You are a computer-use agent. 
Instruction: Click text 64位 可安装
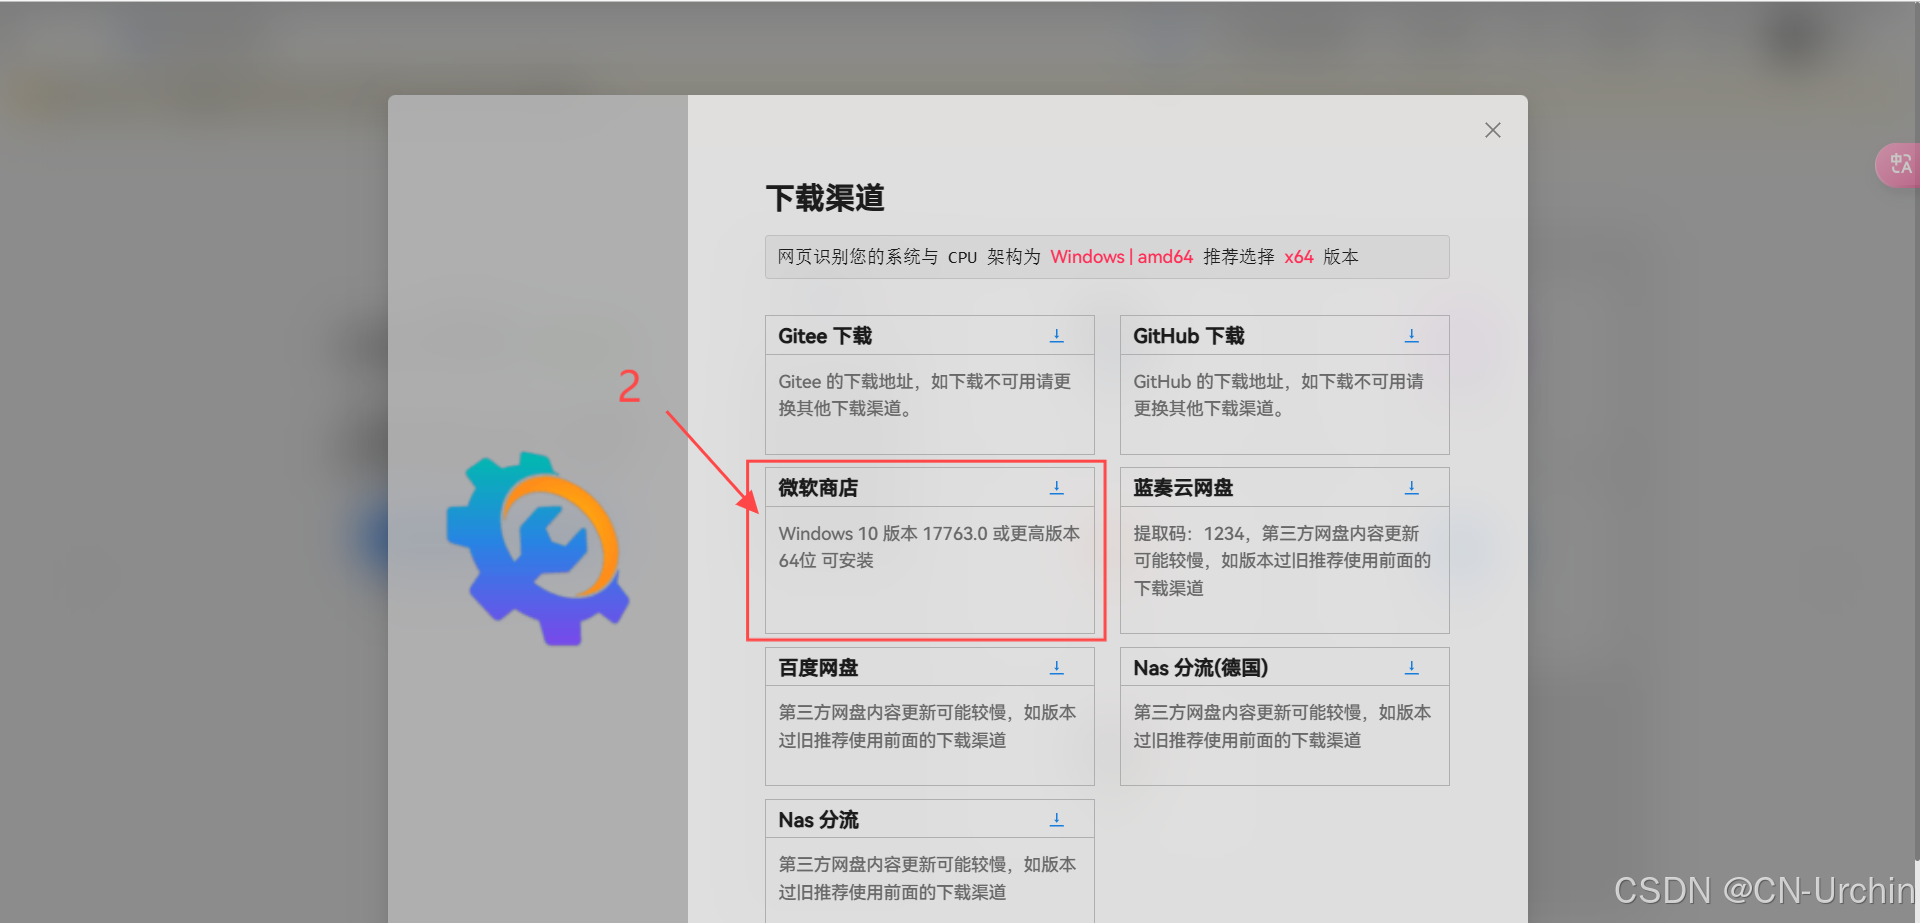[826, 561]
